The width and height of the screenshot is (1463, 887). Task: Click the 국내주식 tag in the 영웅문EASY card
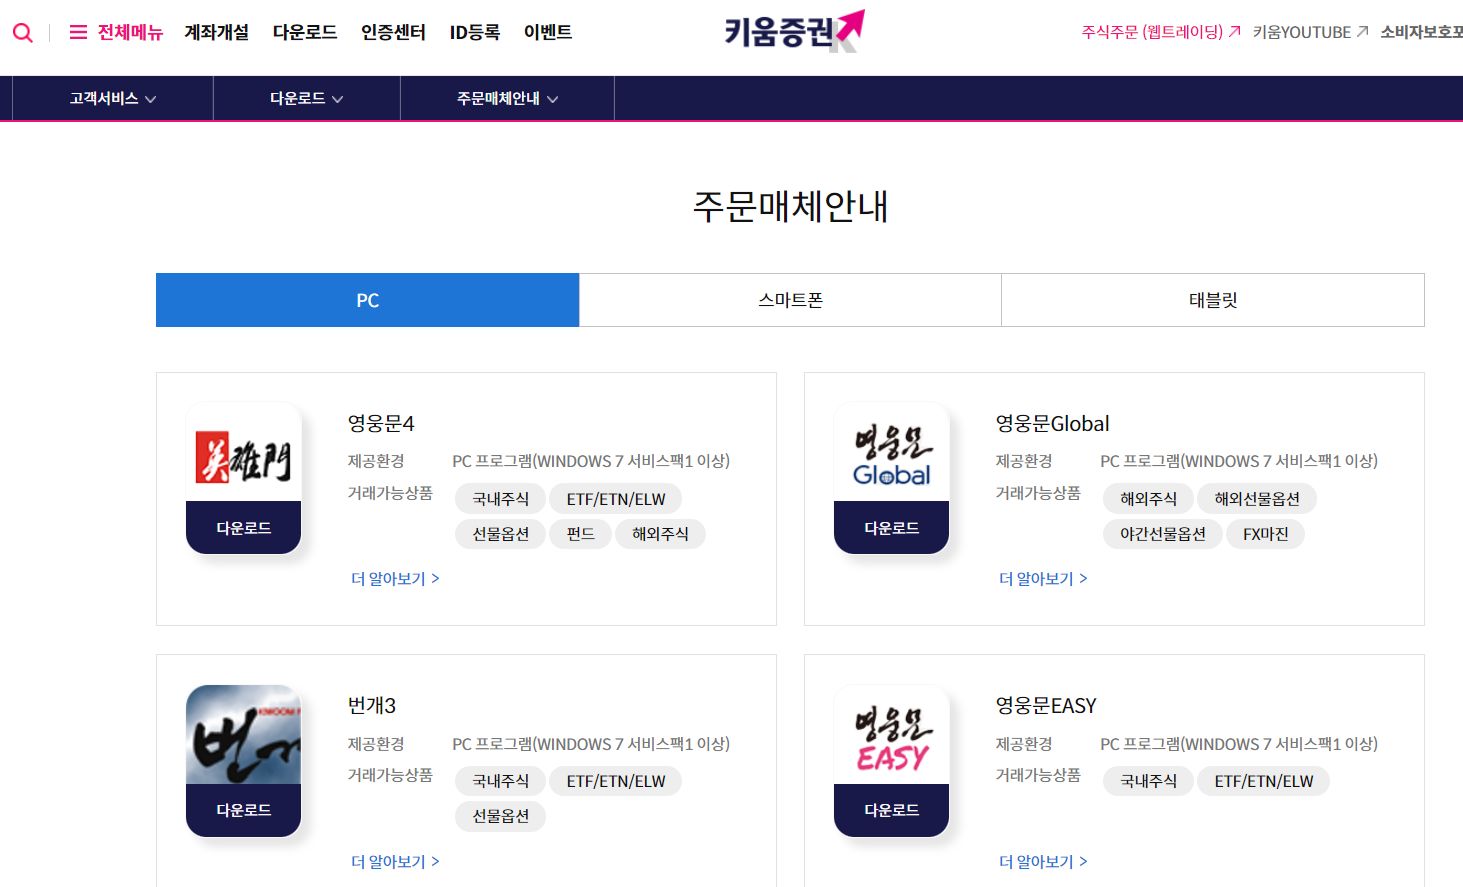[1148, 781]
